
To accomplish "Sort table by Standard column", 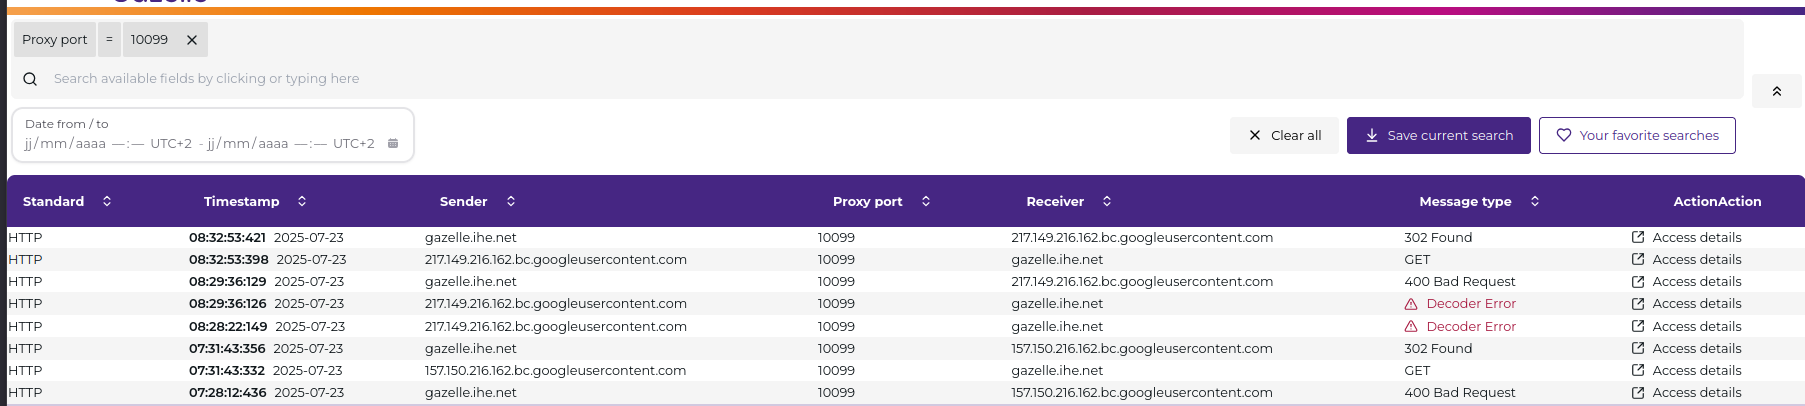I will click(107, 201).
